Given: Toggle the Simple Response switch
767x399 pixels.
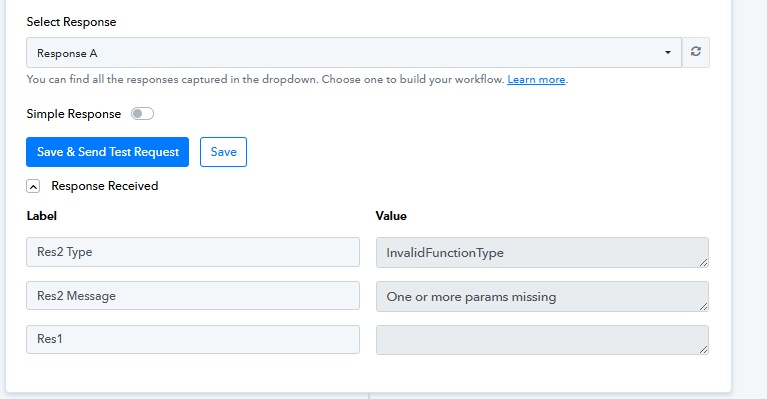Looking at the screenshot, I should click(x=142, y=113).
